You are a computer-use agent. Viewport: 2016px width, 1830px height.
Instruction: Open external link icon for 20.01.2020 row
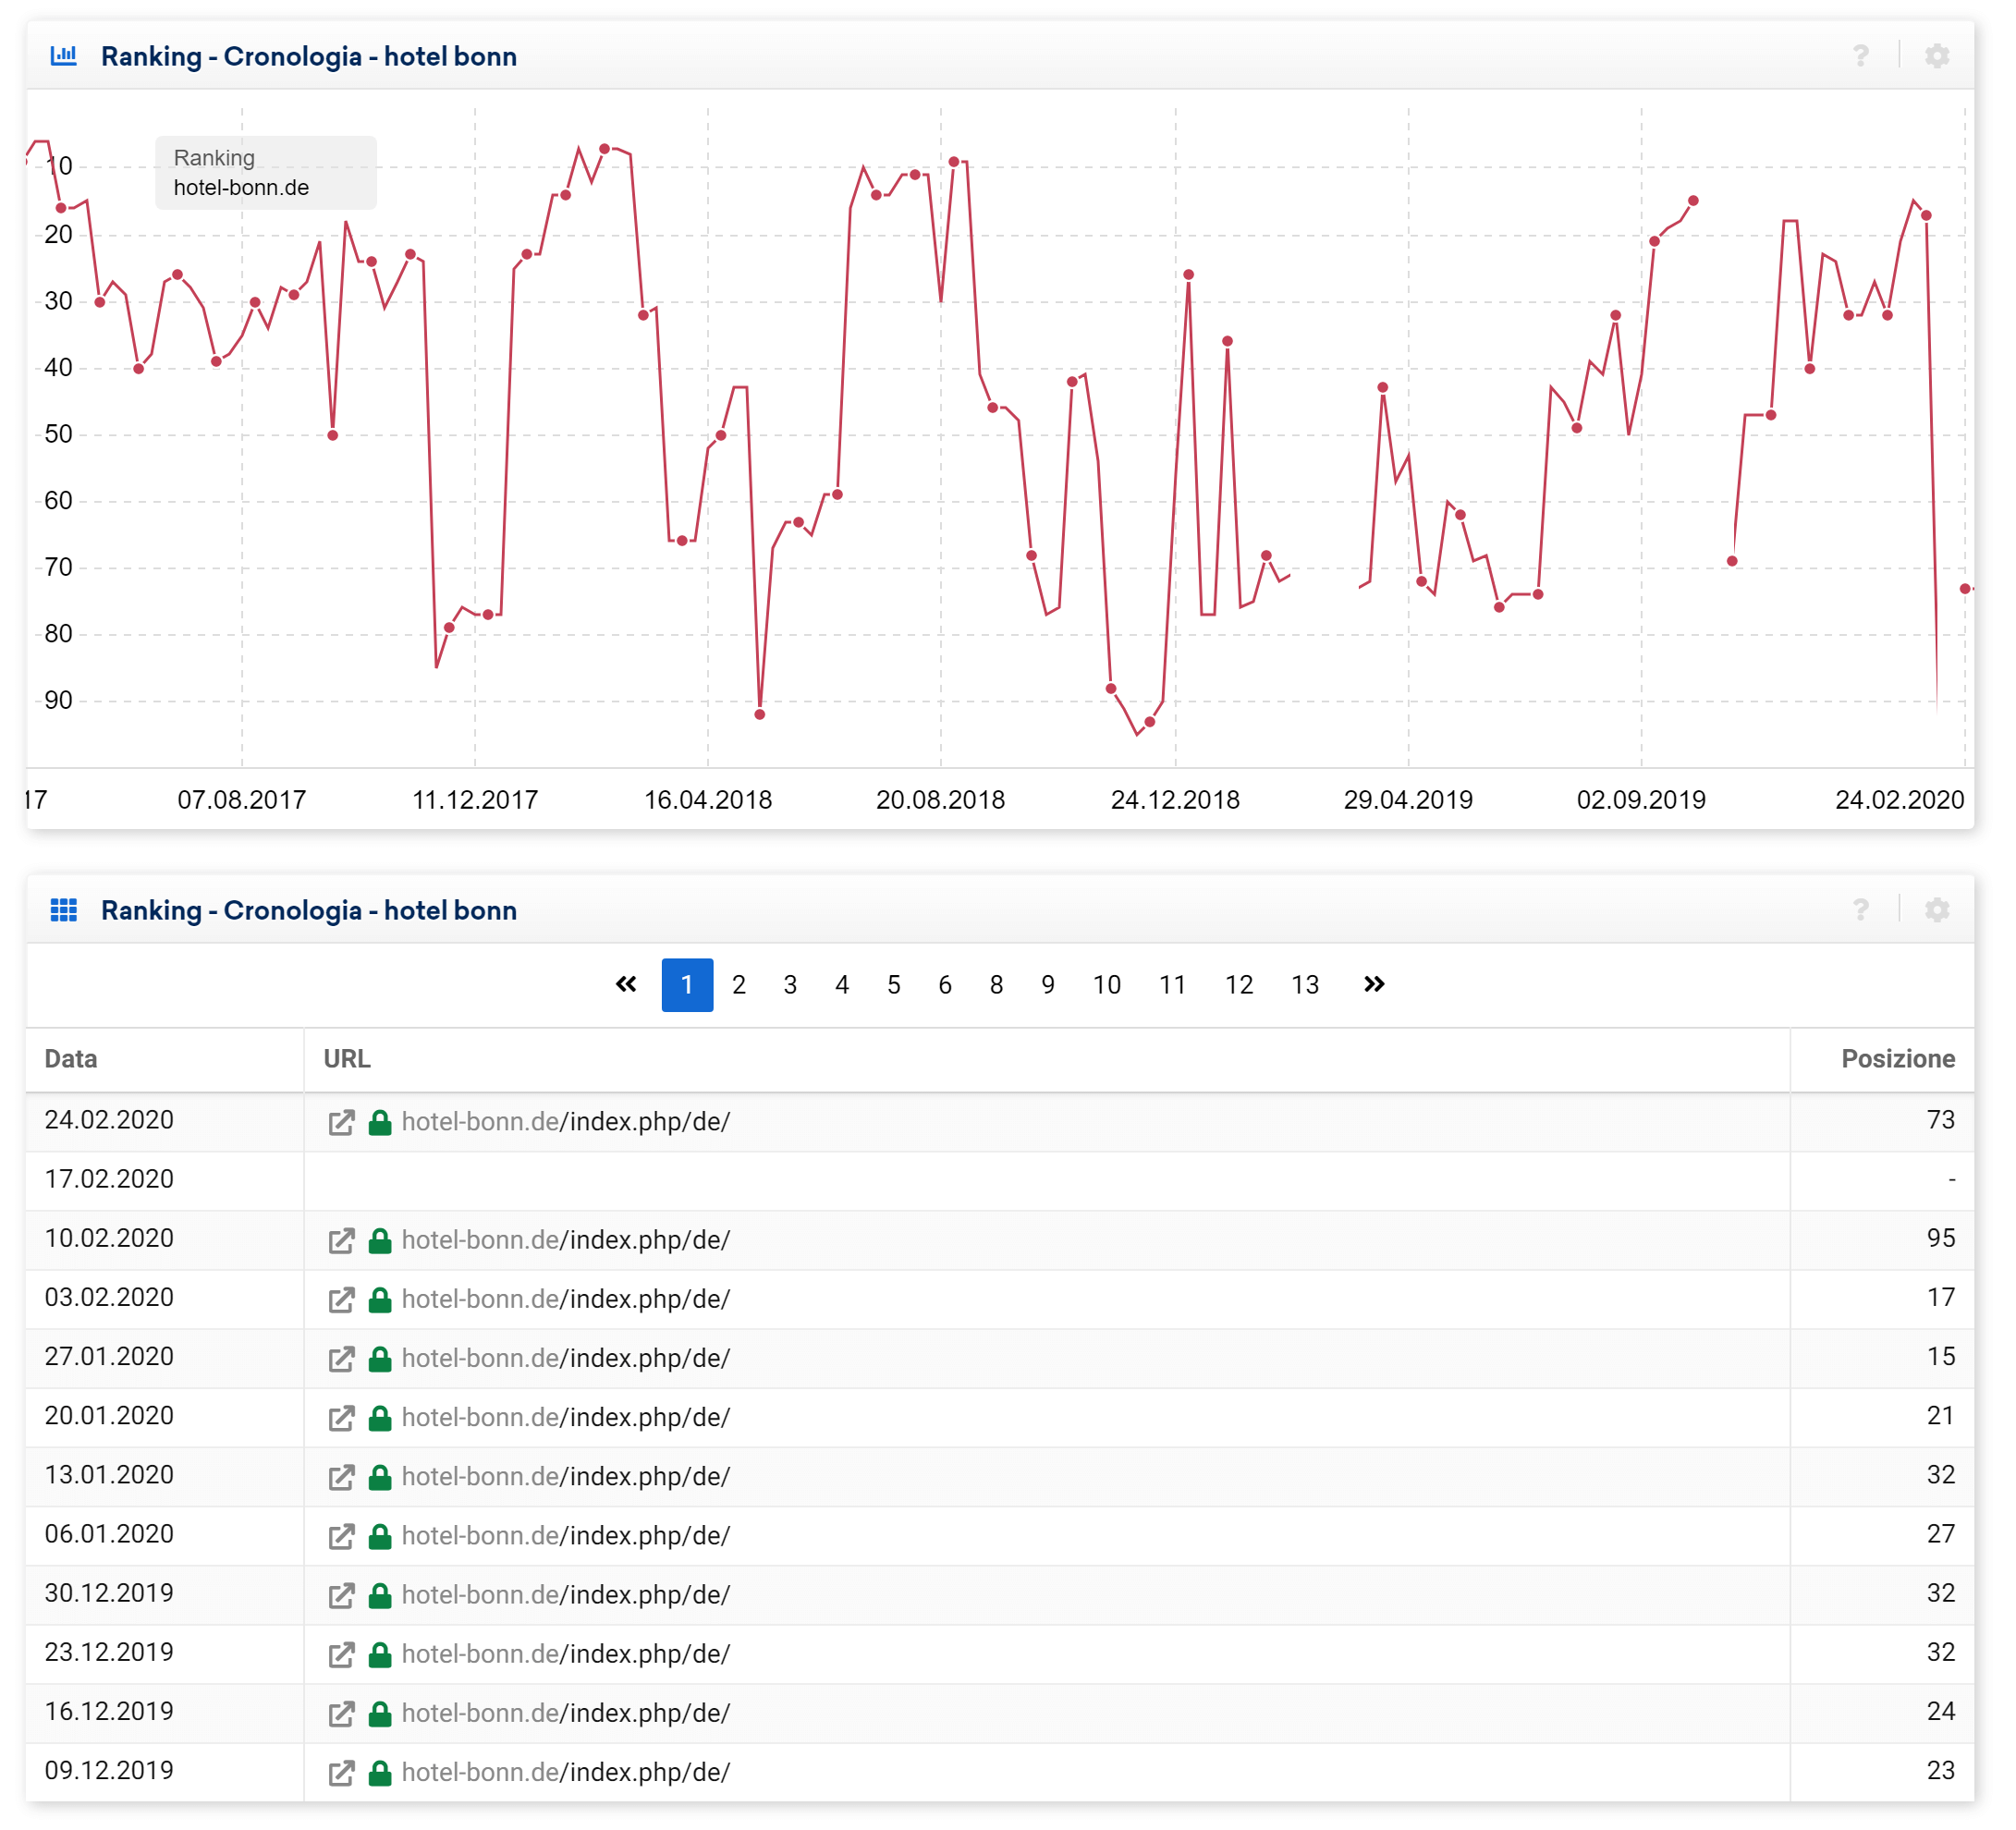coord(341,1418)
